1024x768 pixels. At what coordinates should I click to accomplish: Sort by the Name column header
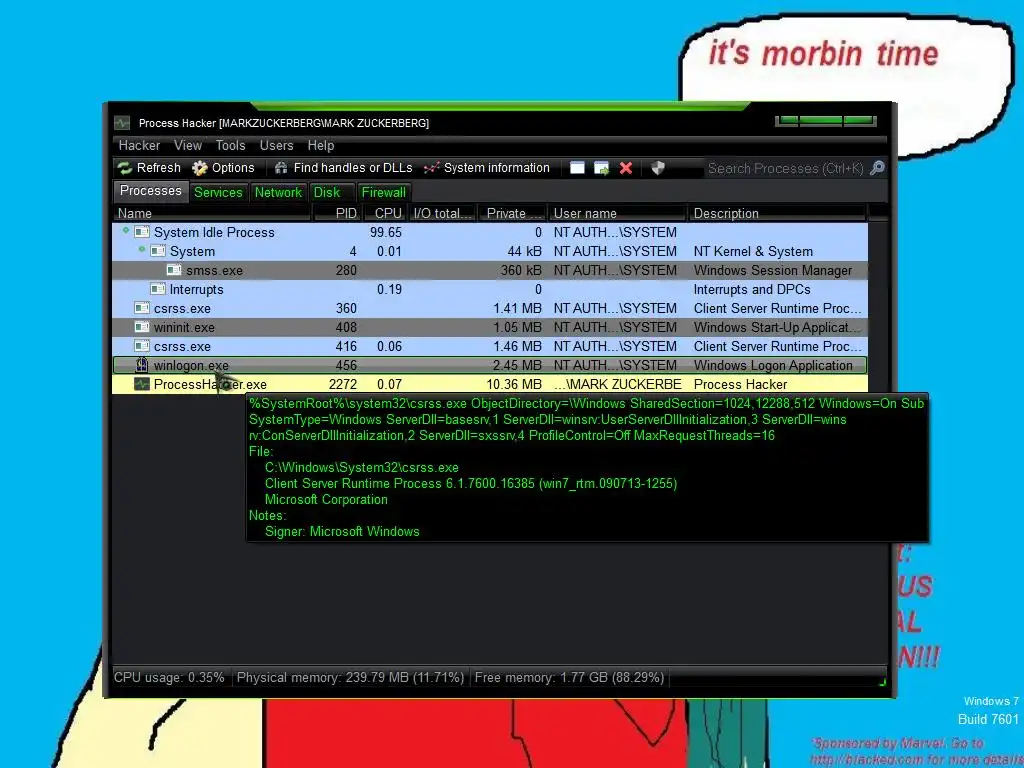click(x=212, y=214)
